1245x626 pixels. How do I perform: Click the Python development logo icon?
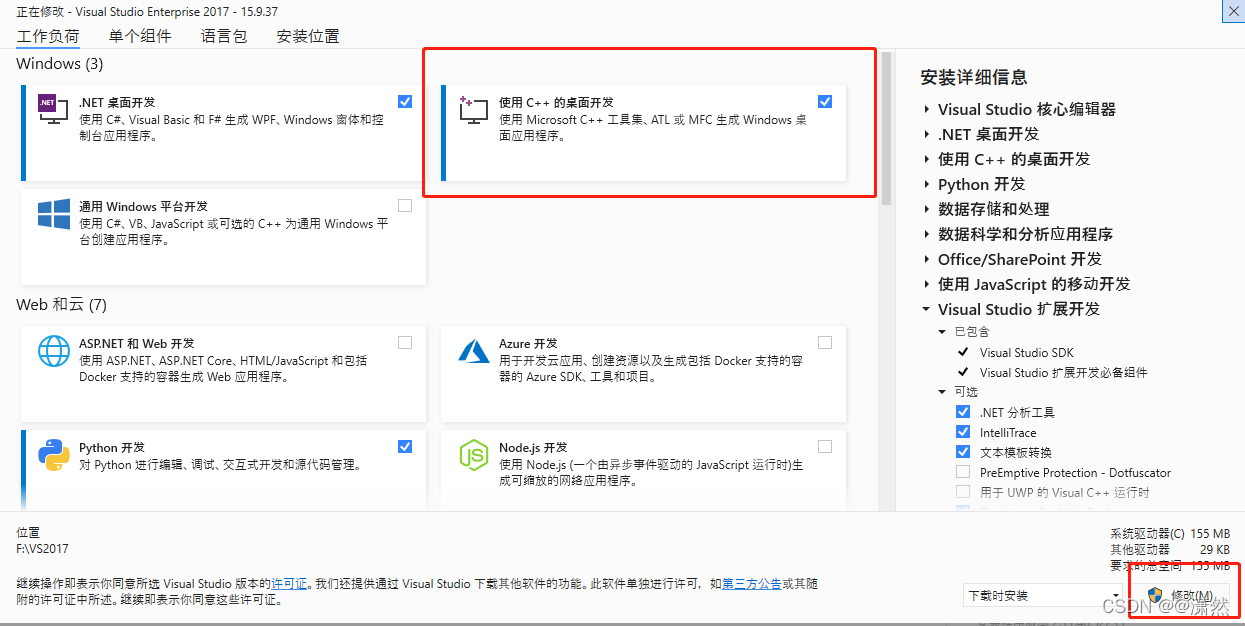[53, 455]
